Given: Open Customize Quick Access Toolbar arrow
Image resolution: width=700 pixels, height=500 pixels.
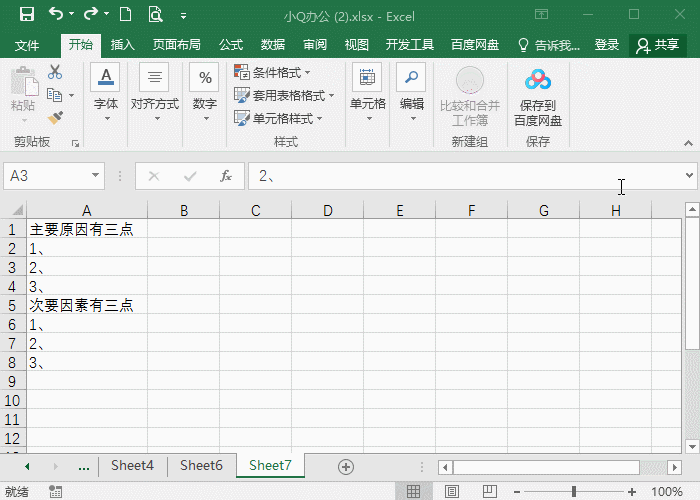Looking at the screenshot, I should (x=183, y=16).
